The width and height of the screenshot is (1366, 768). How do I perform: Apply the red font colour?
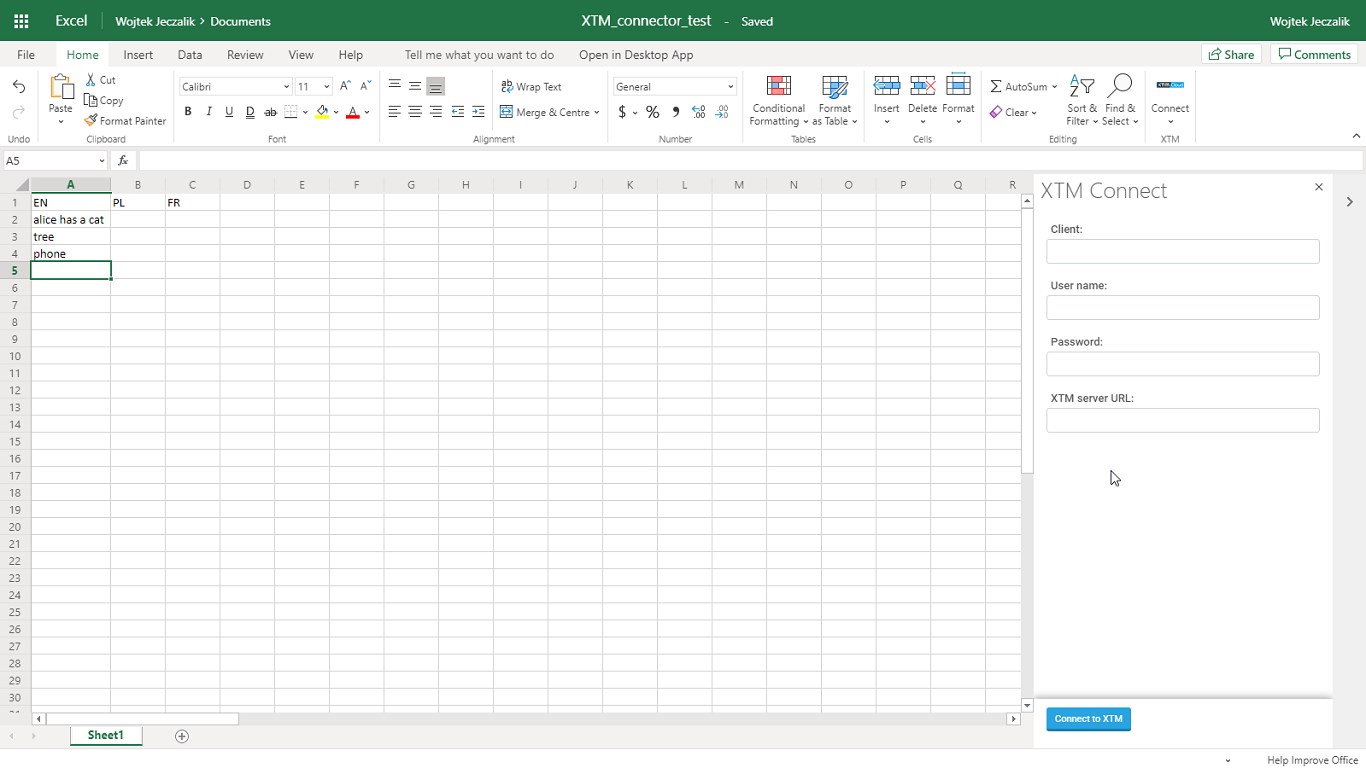352,112
